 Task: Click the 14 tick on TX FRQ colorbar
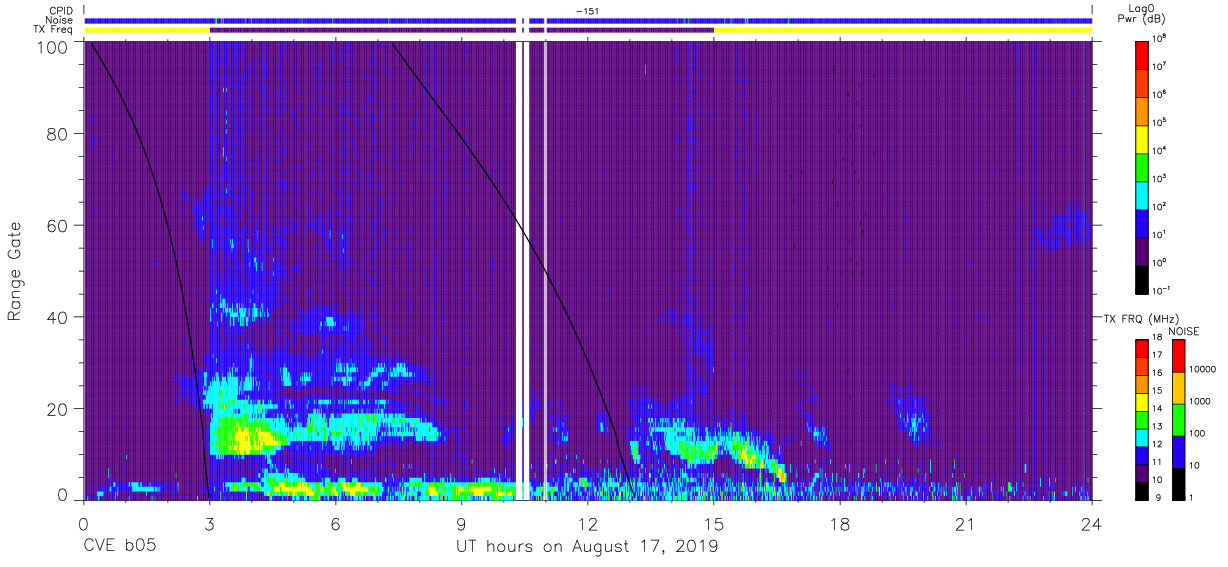[x=1157, y=409]
